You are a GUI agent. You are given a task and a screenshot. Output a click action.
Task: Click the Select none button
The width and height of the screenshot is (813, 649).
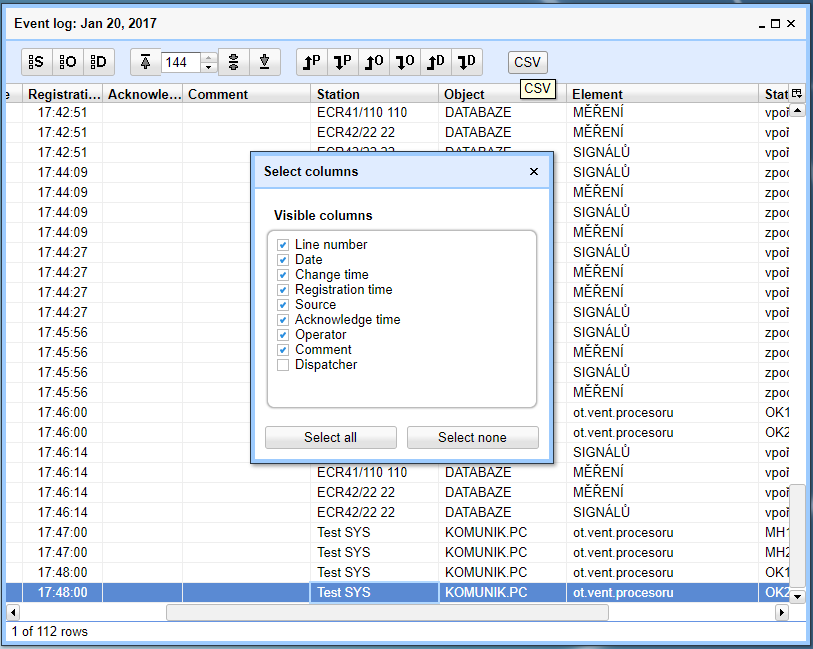tap(473, 438)
